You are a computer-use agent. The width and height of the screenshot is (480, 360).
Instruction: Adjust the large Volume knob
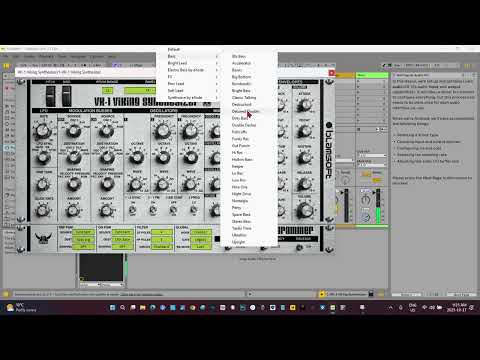(304, 211)
